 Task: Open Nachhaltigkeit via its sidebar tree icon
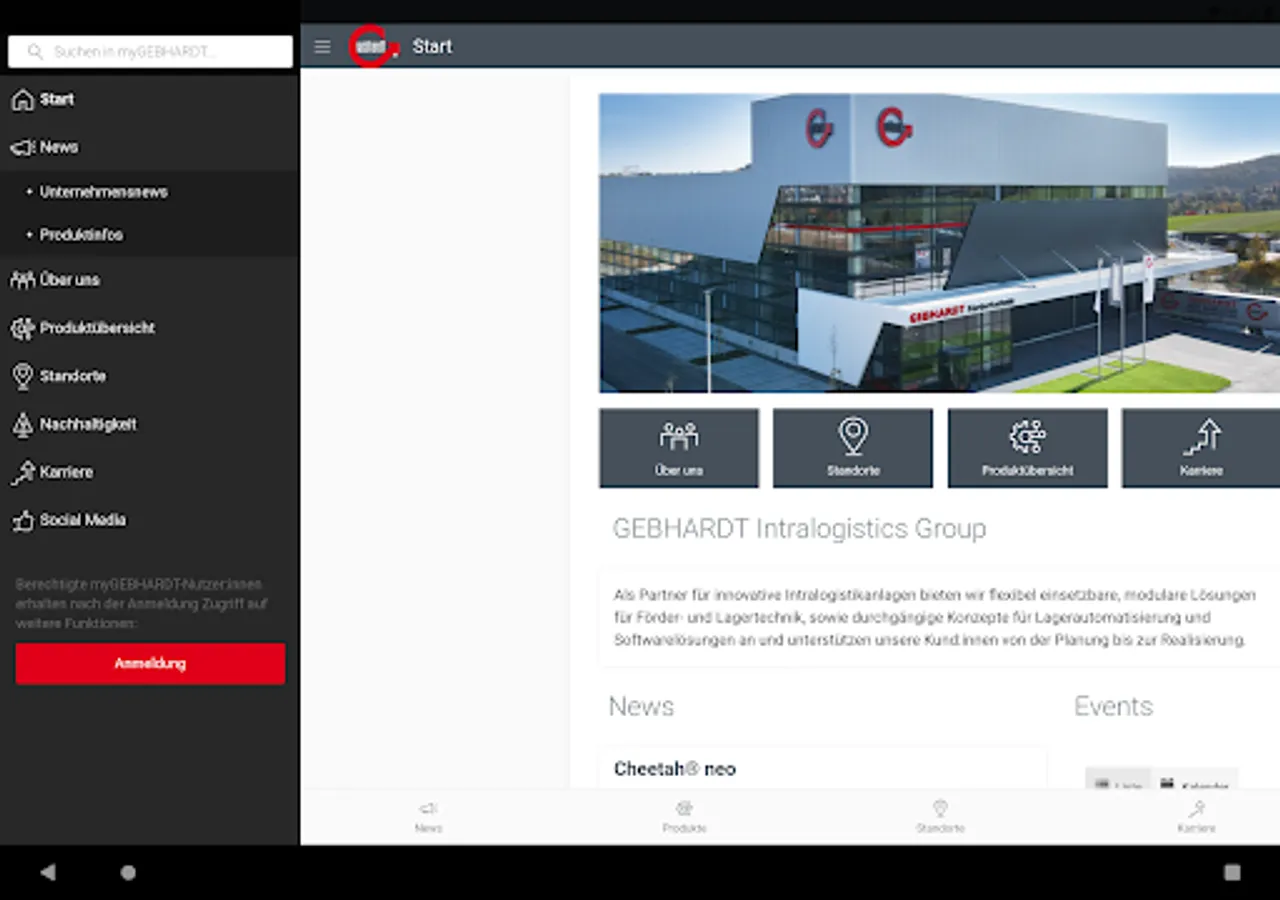(x=22, y=424)
